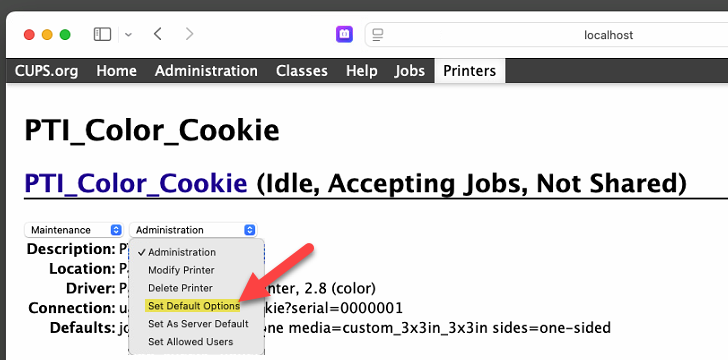Switch to the Home tab
The width and height of the screenshot is (728, 360).
coord(117,71)
